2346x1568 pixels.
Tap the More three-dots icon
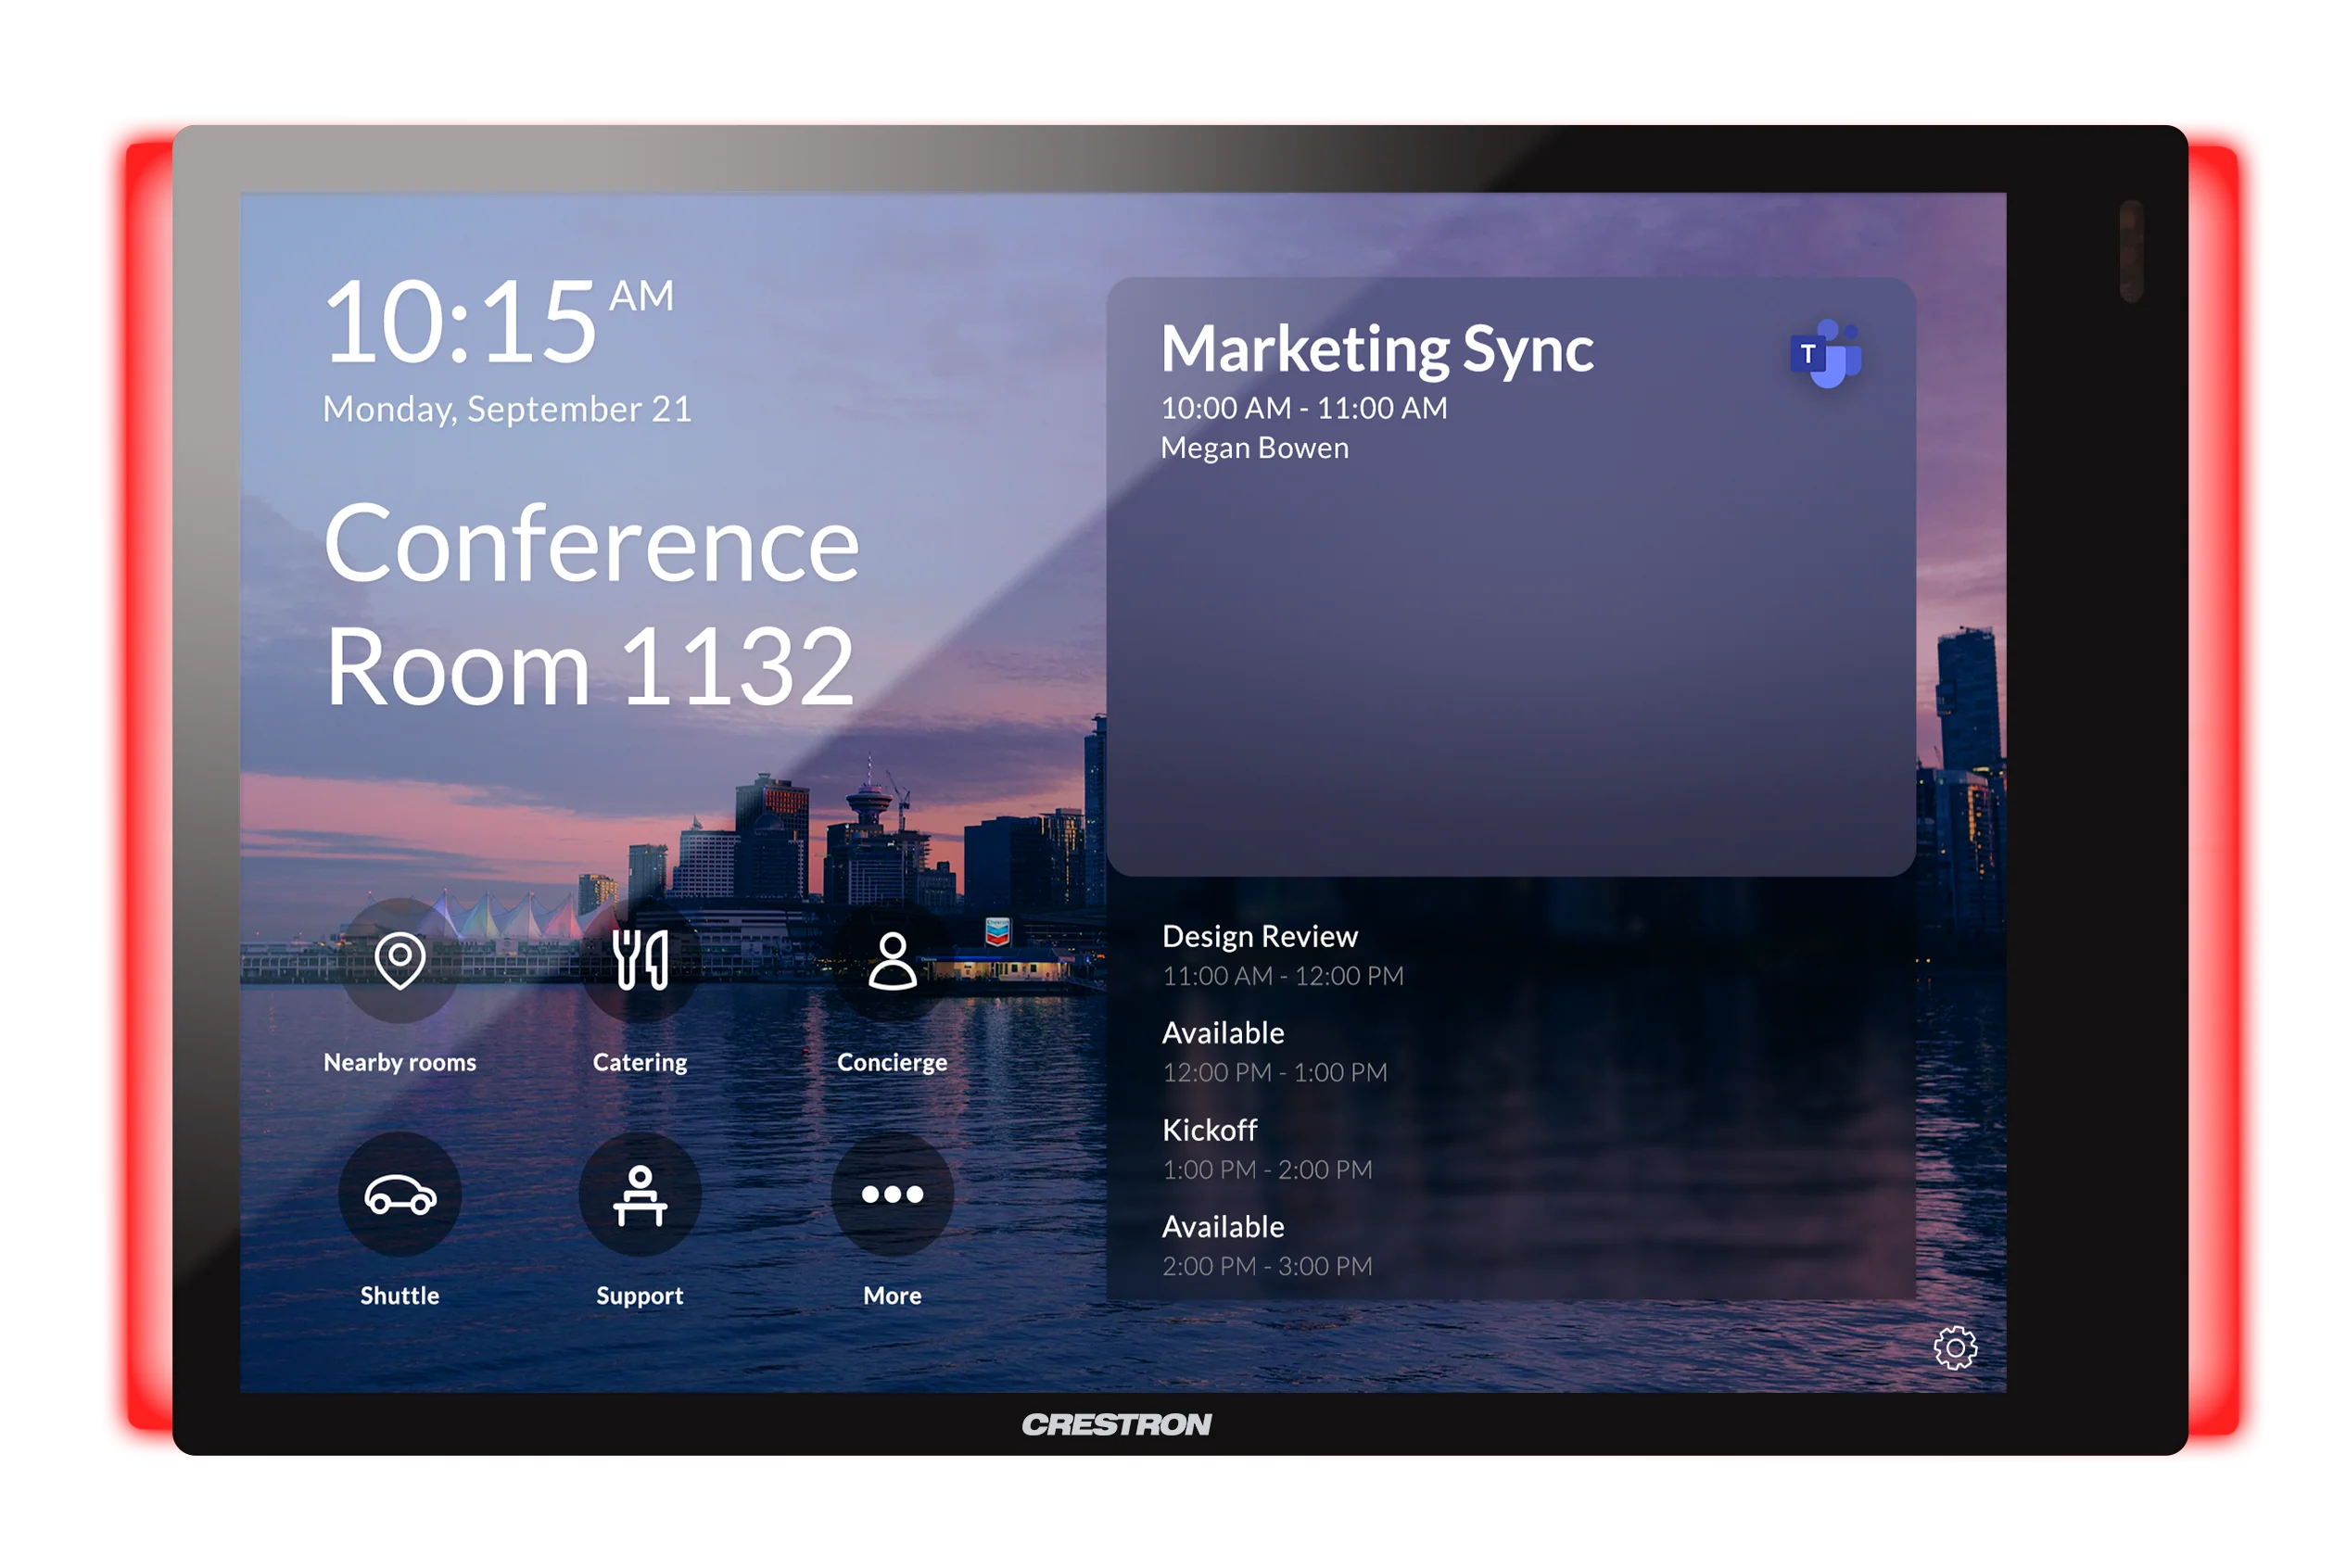[892, 1194]
